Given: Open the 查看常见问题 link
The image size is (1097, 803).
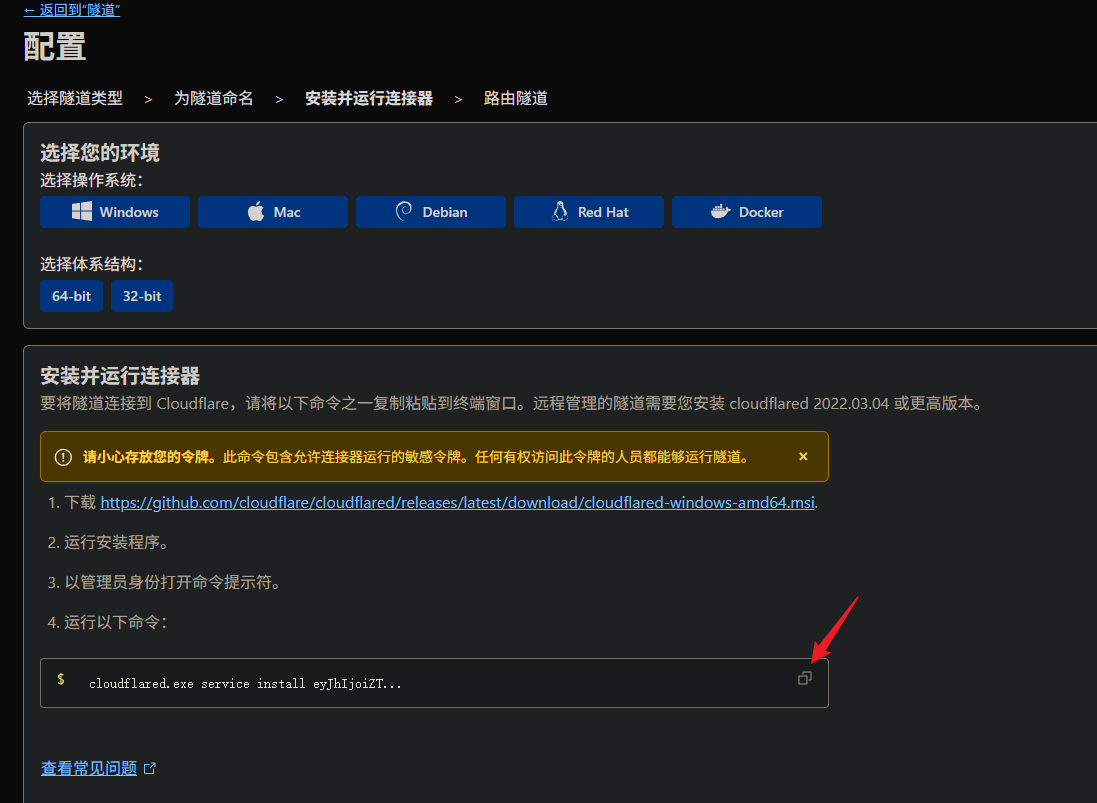Looking at the screenshot, I should [89, 769].
